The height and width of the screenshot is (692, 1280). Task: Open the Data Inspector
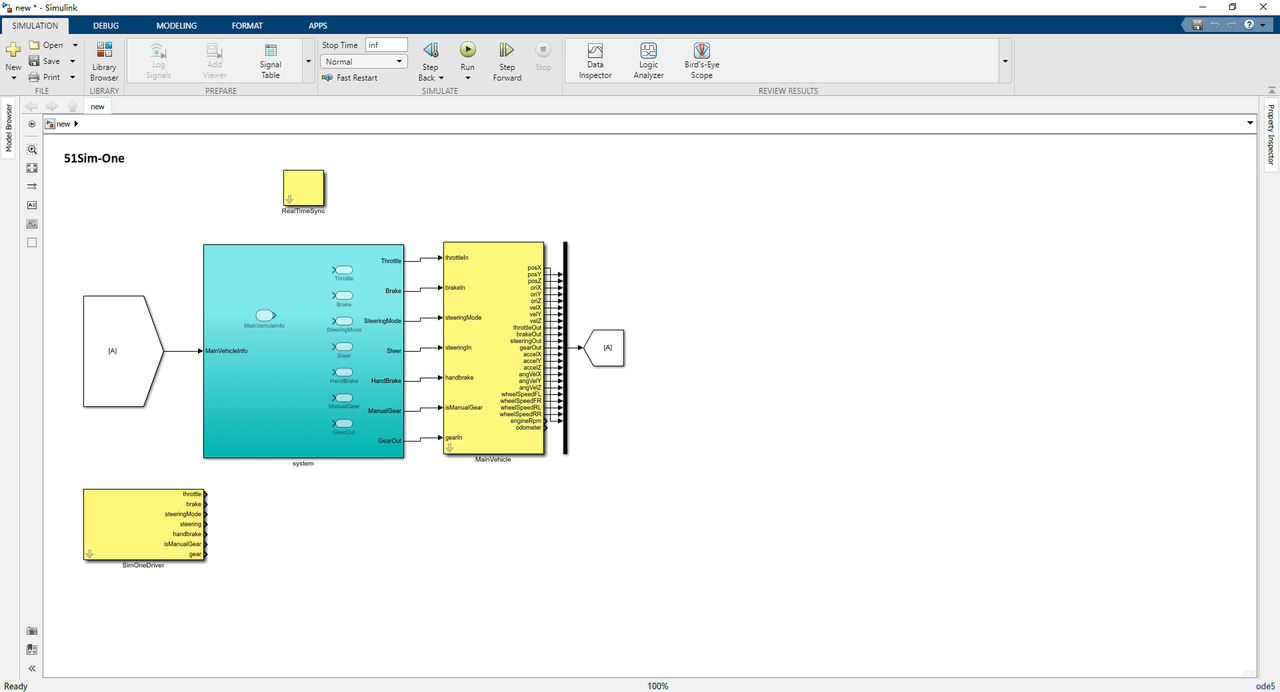595,61
